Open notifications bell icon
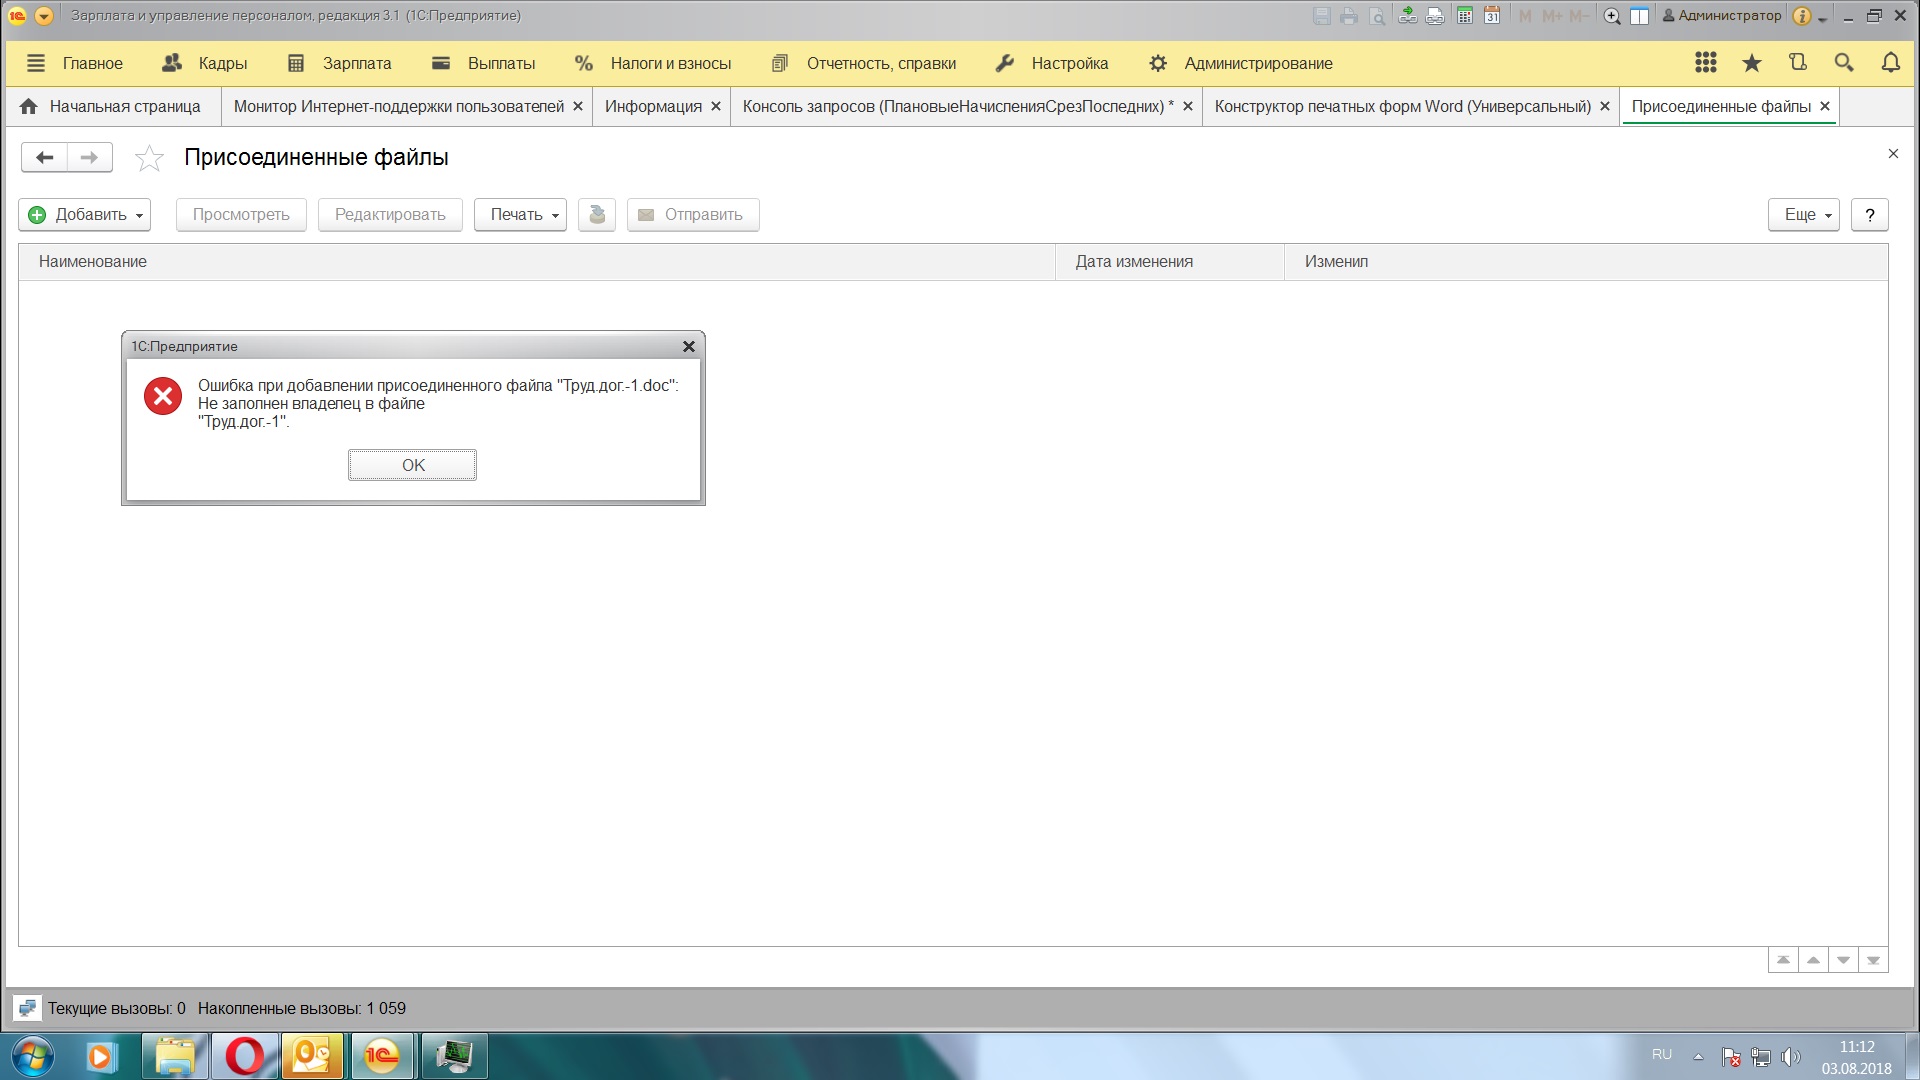This screenshot has height=1080, width=1920. pyautogui.click(x=1890, y=63)
